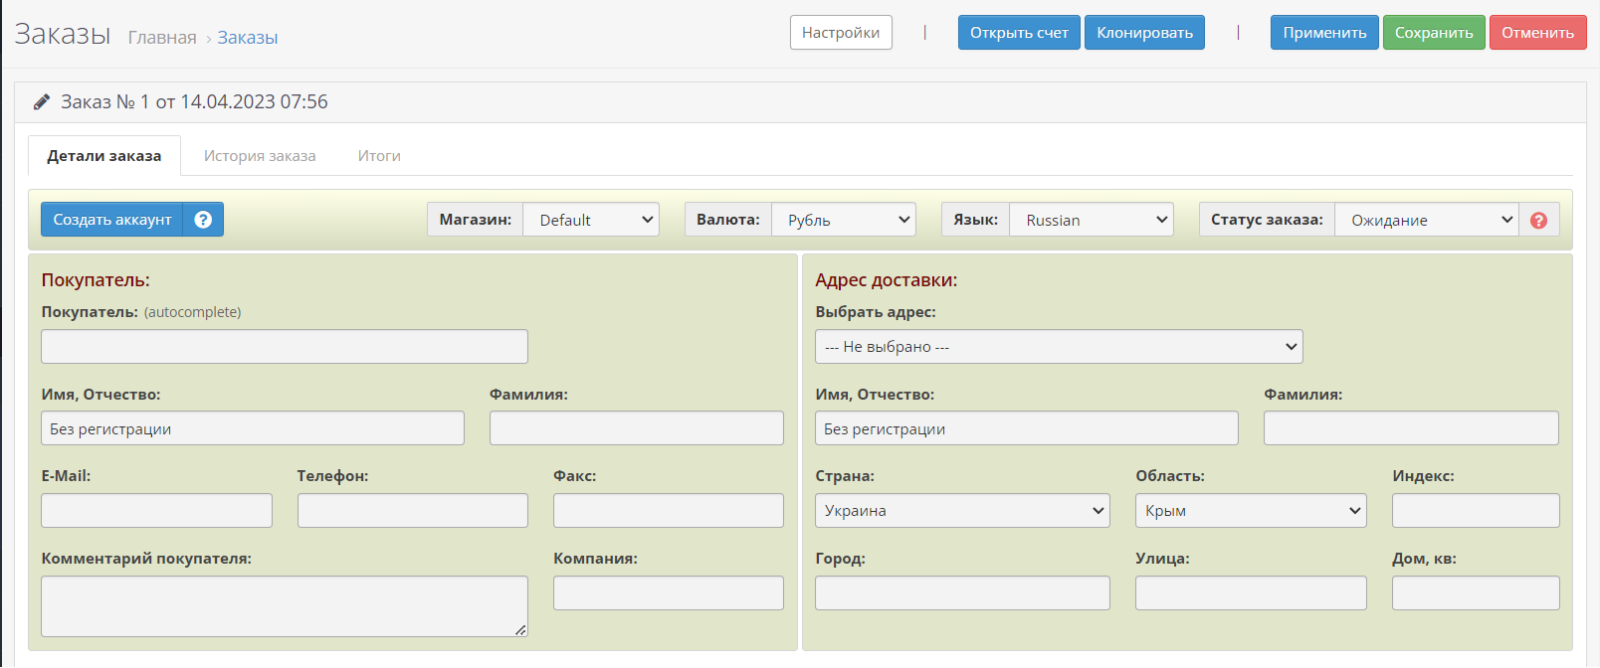Click the red Отменить button
This screenshot has width=1600, height=668.
[1538, 33]
